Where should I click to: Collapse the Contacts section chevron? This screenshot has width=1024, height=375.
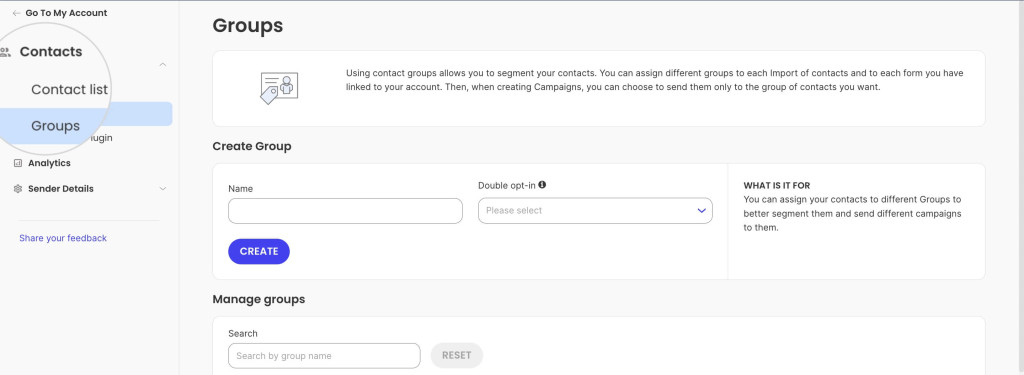(163, 65)
